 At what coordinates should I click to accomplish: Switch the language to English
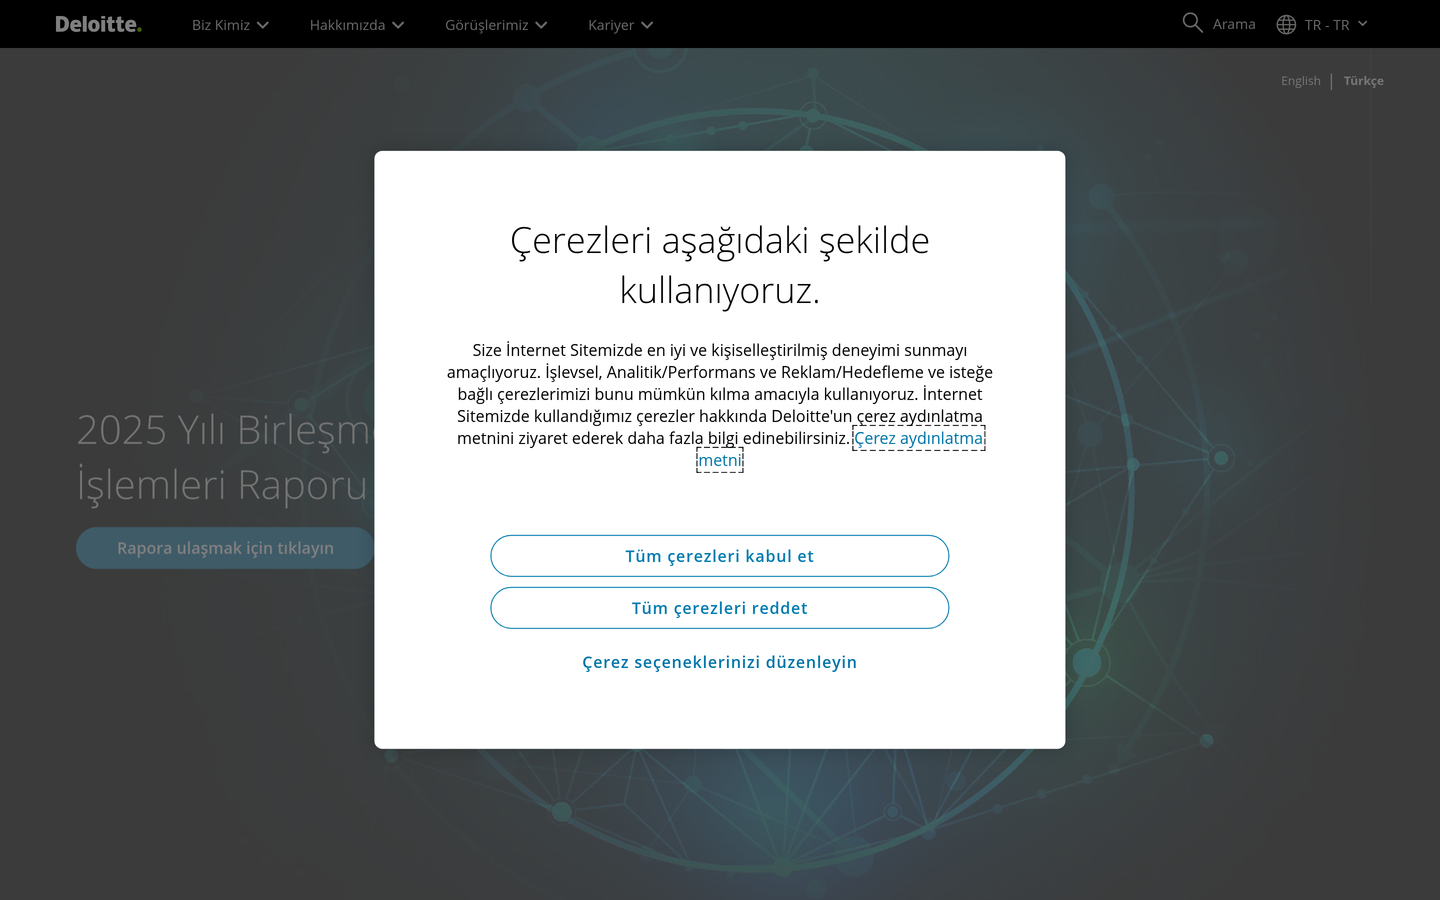click(x=1301, y=81)
